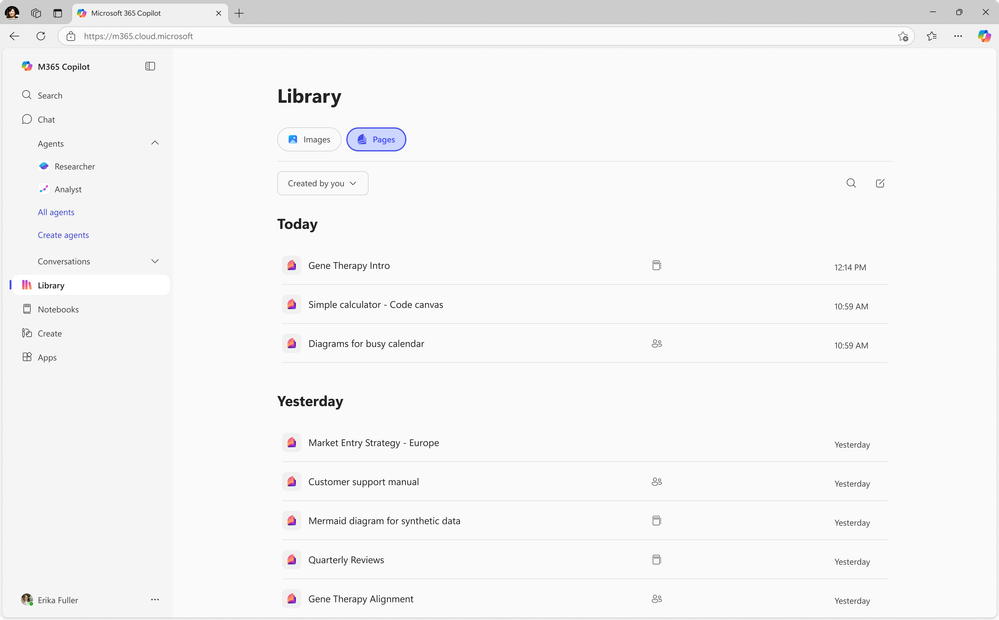Open Chat from the sidebar
Screen dimensions: 999x620
pyautogui.click(x=44, y=119)
